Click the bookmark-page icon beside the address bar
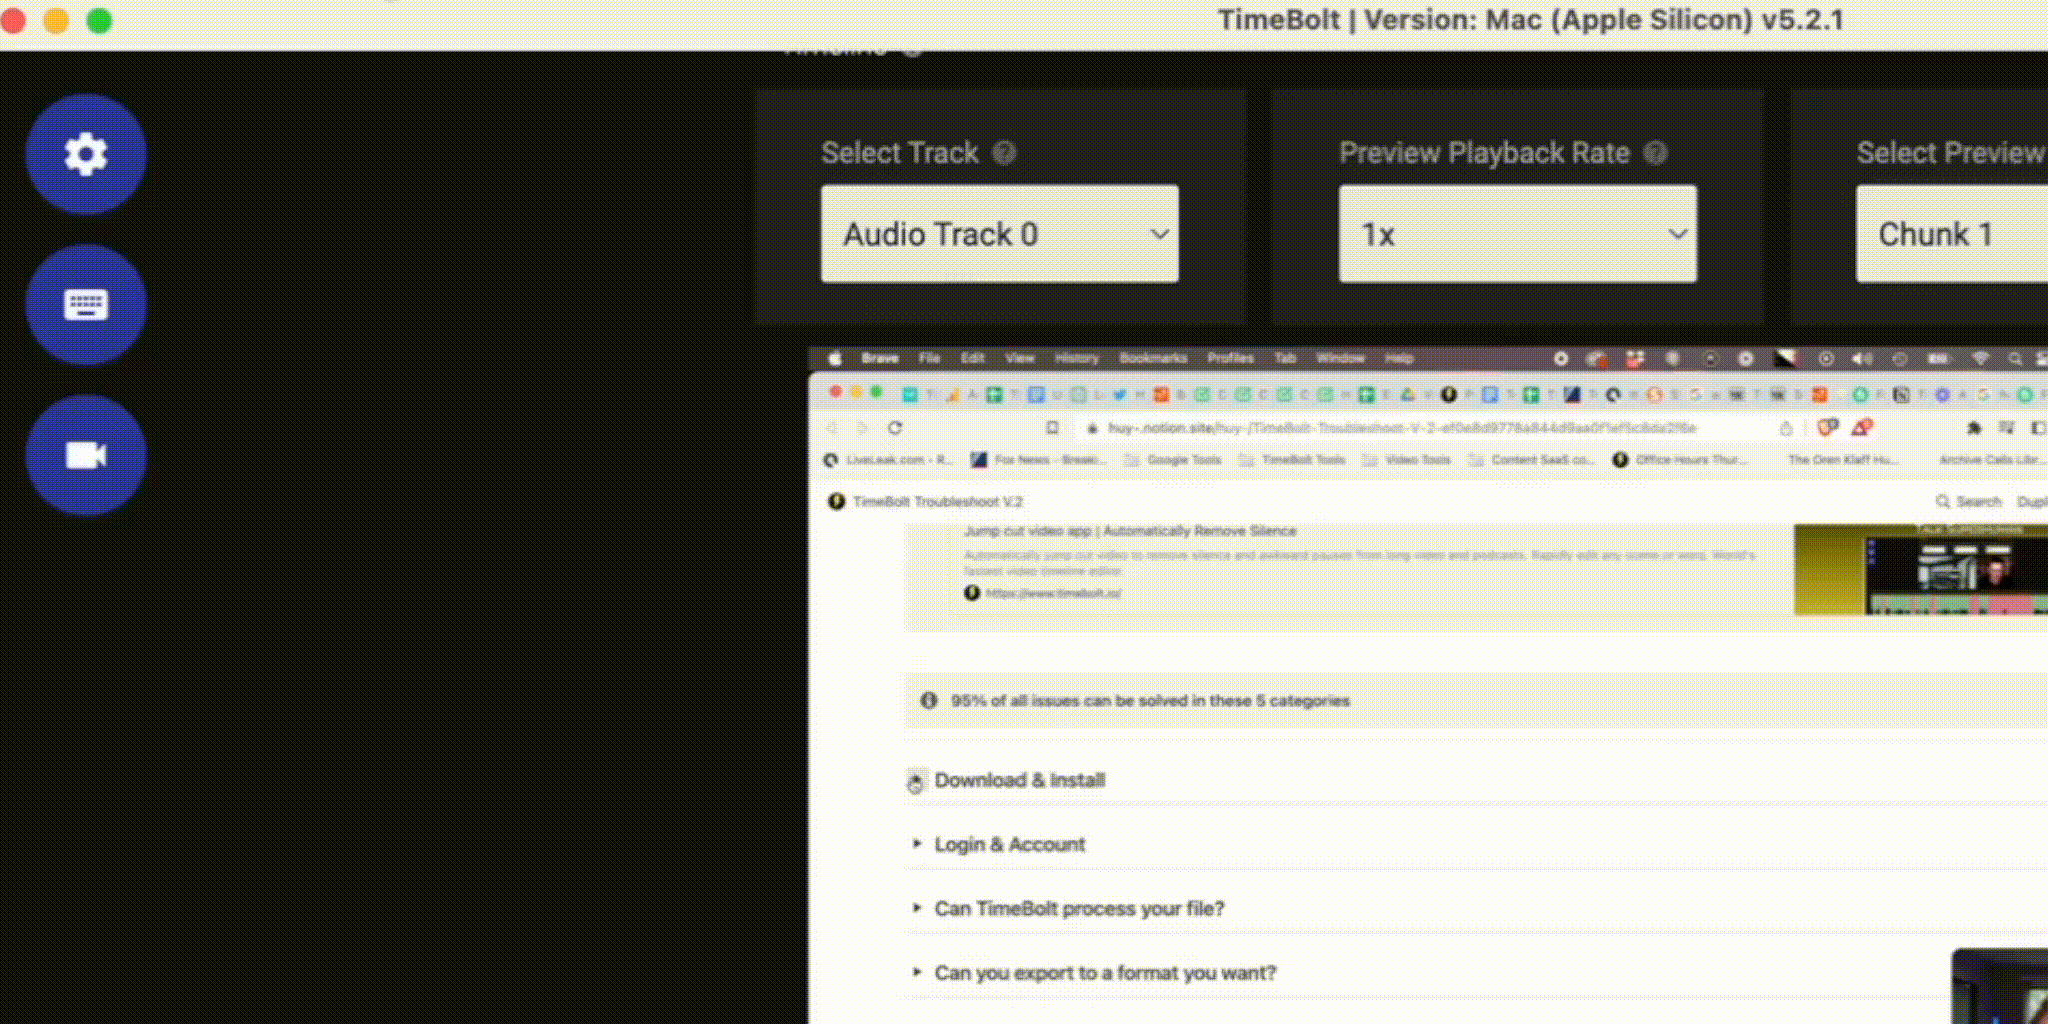This screenshot has width=2048, height=1024. (1052, 428)
